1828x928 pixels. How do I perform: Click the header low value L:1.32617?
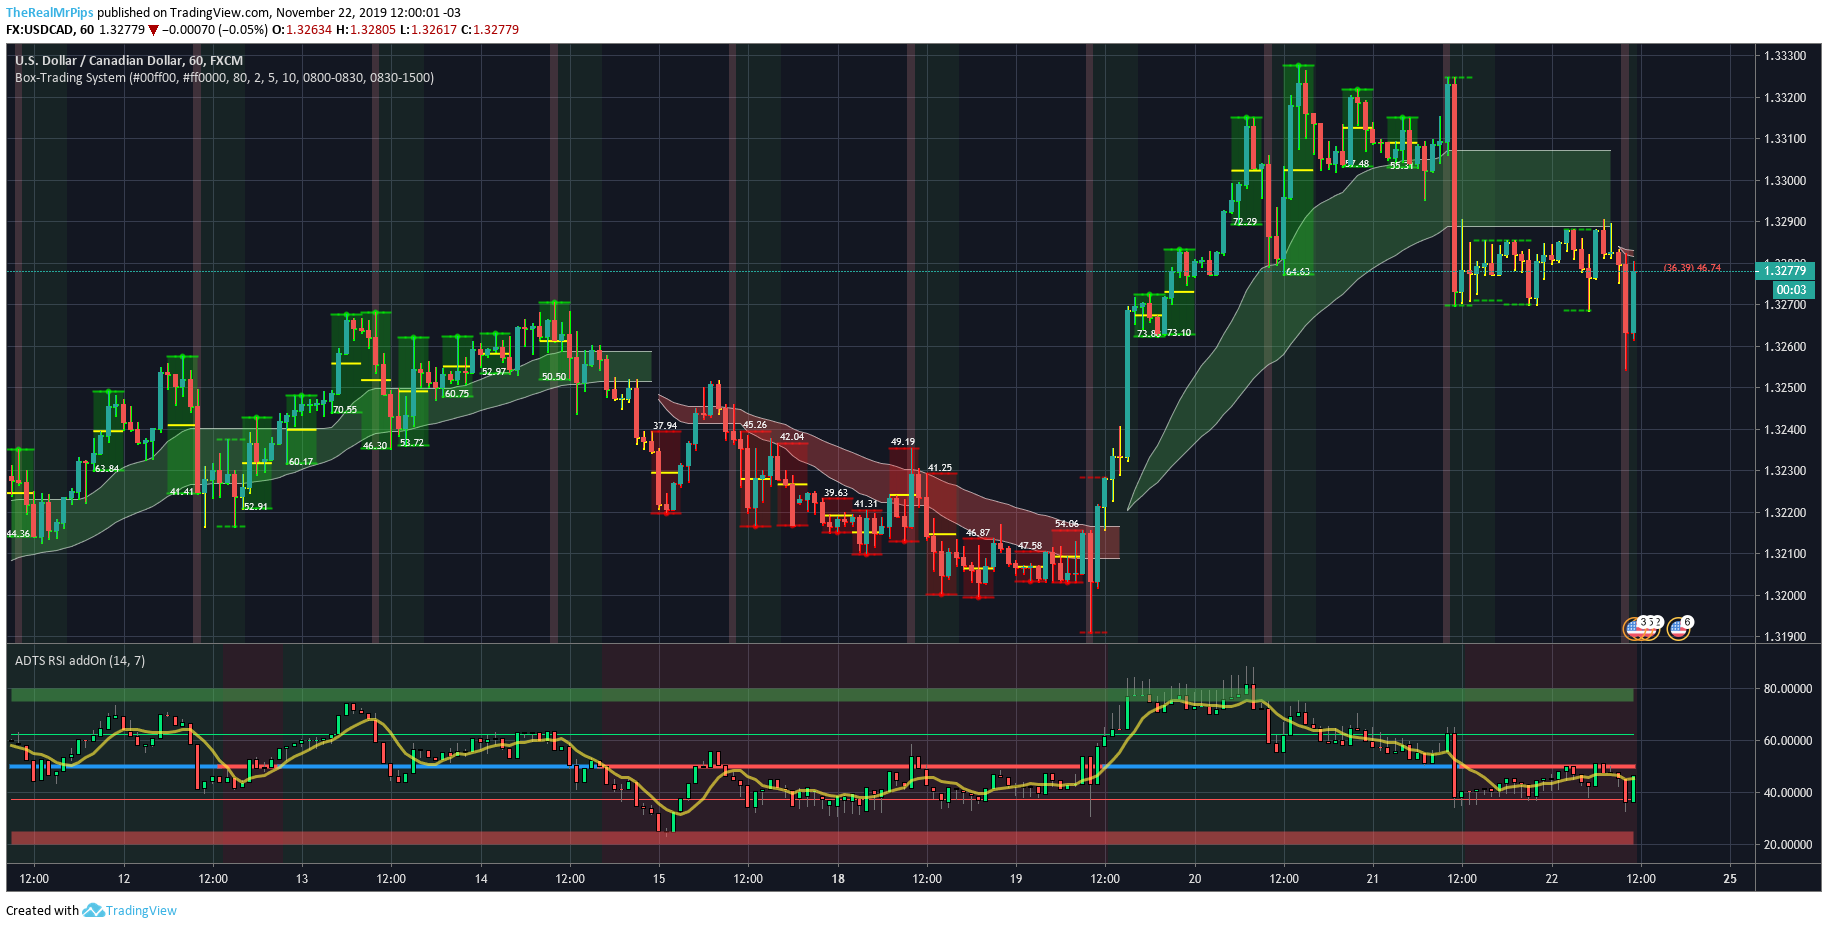(x=428, y=30)
